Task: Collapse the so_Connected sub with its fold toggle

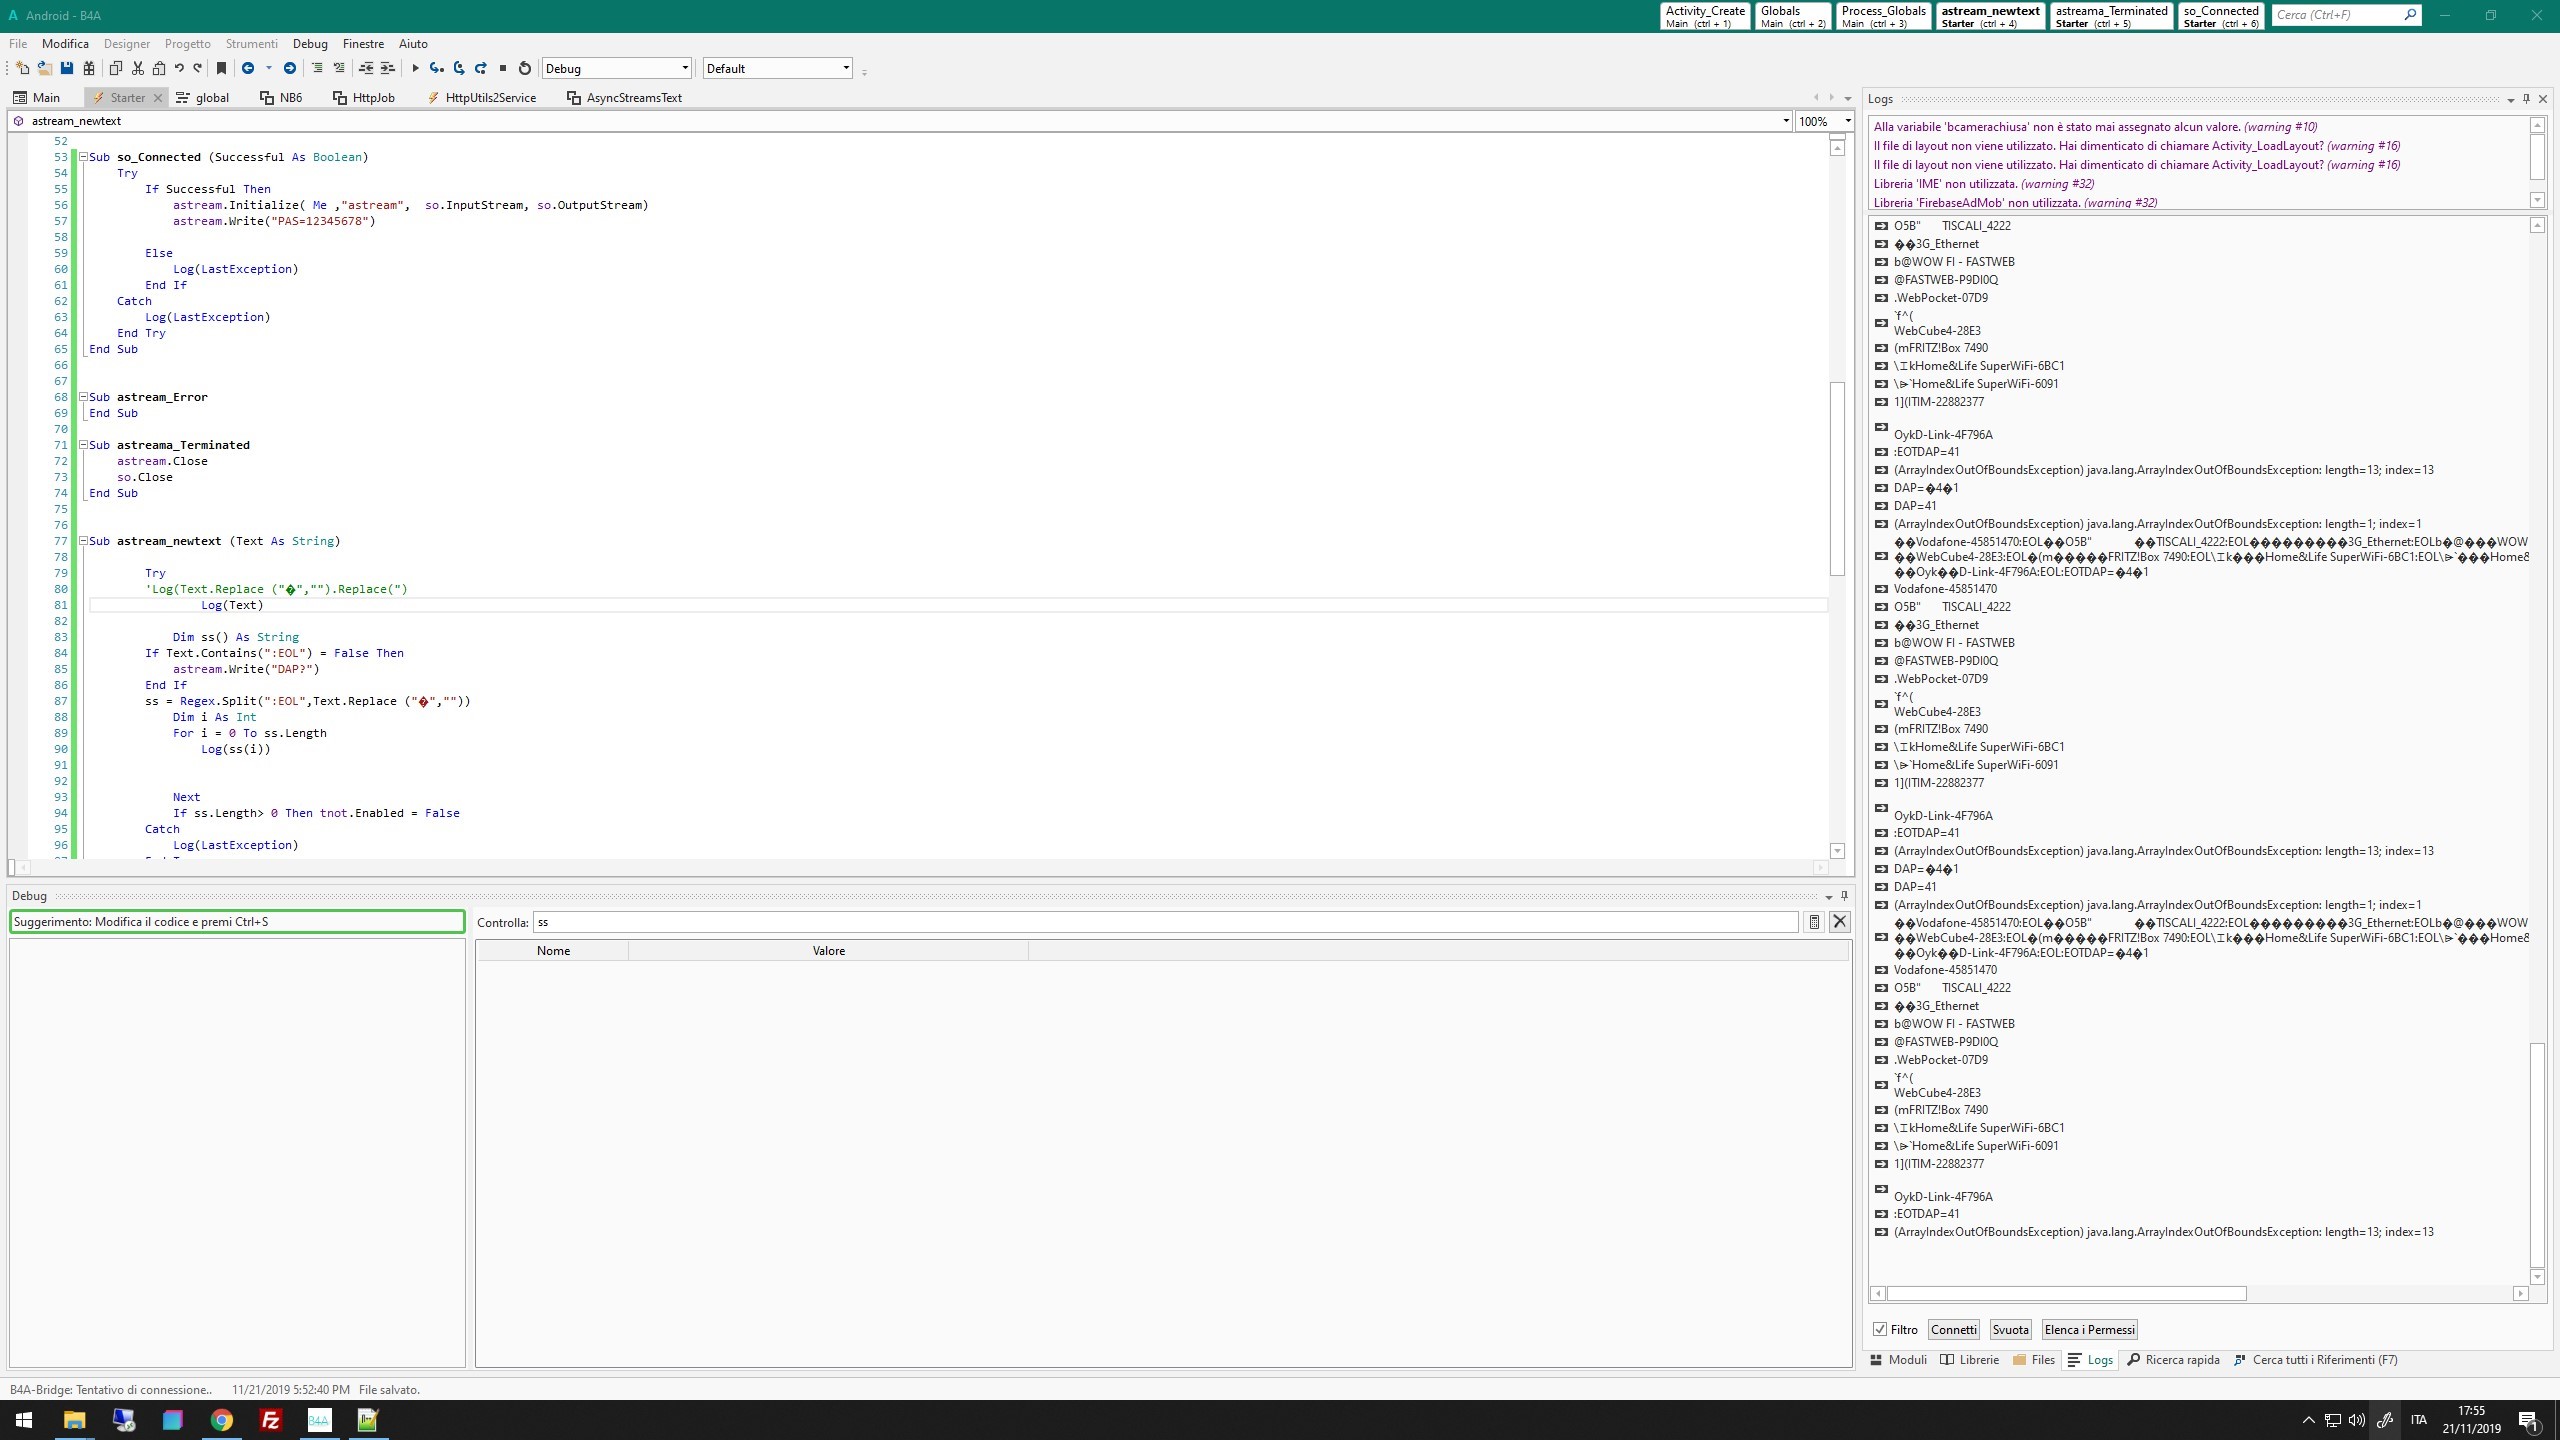Action: coord(84,157)
